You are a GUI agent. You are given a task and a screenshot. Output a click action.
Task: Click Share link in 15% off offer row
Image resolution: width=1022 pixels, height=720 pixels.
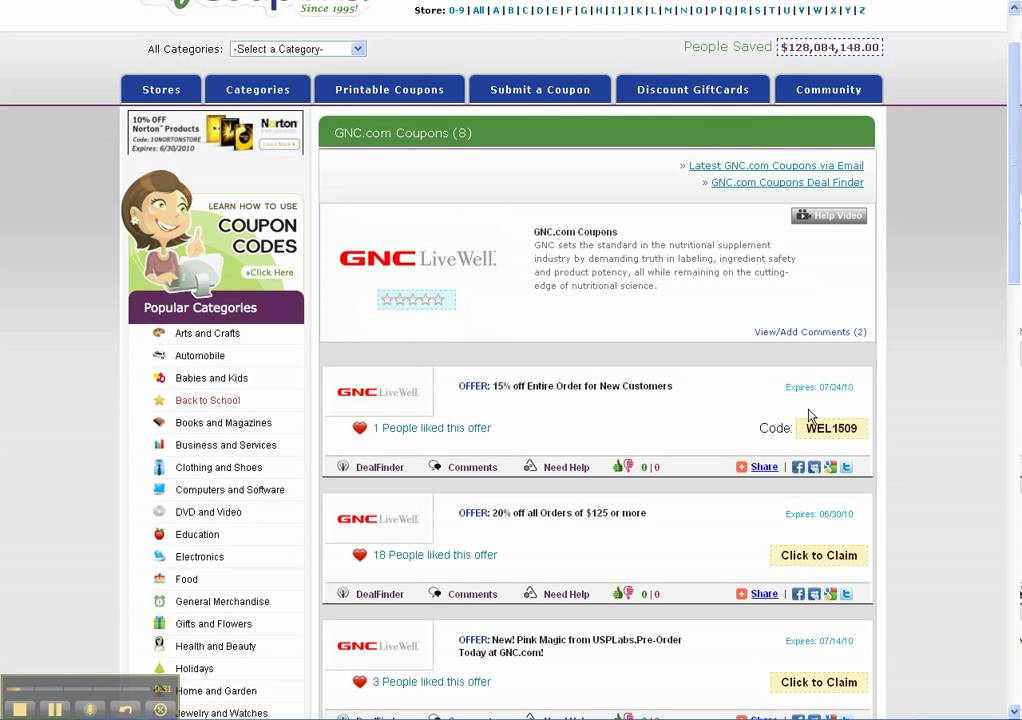pos(764,467)
